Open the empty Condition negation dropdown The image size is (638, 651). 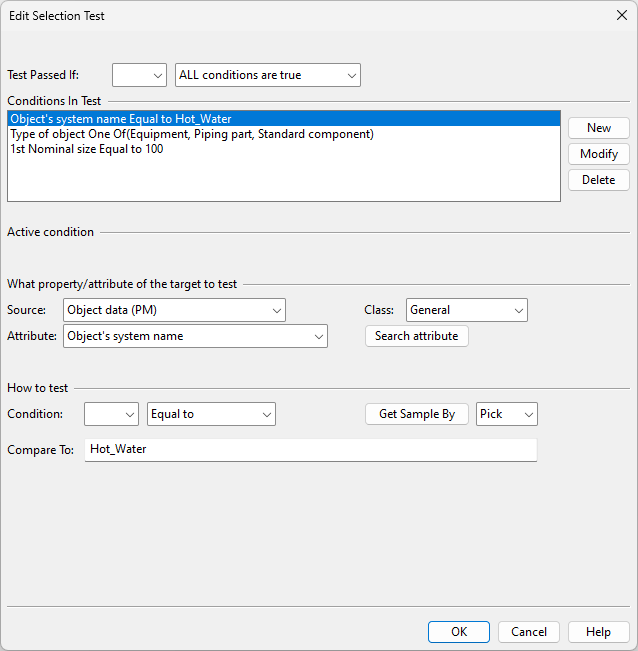(111, 414)
